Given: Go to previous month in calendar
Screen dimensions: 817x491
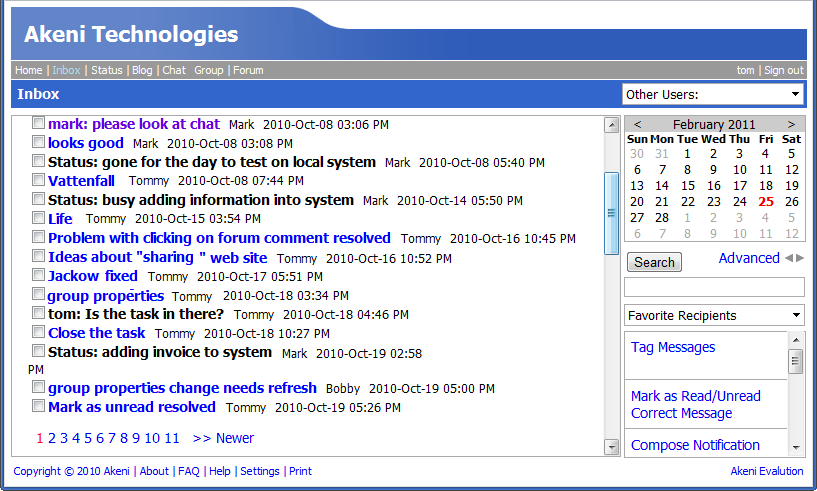Looking at the screenshot, I should [638, 124].
